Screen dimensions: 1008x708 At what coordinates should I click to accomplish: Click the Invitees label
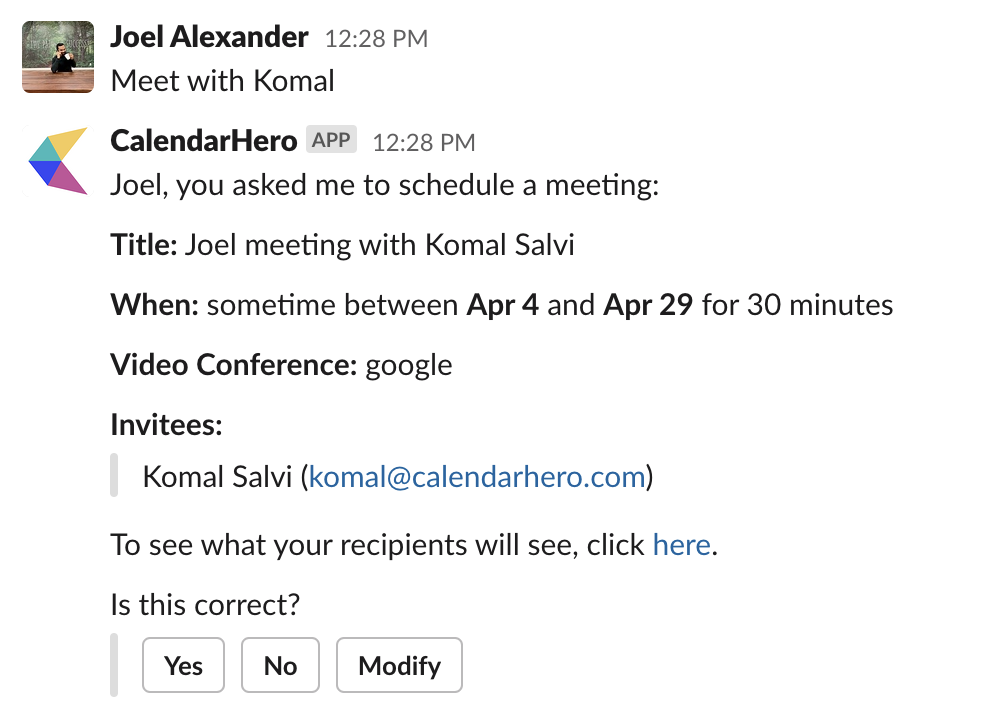pyautogui.click(x=166, y=425)
